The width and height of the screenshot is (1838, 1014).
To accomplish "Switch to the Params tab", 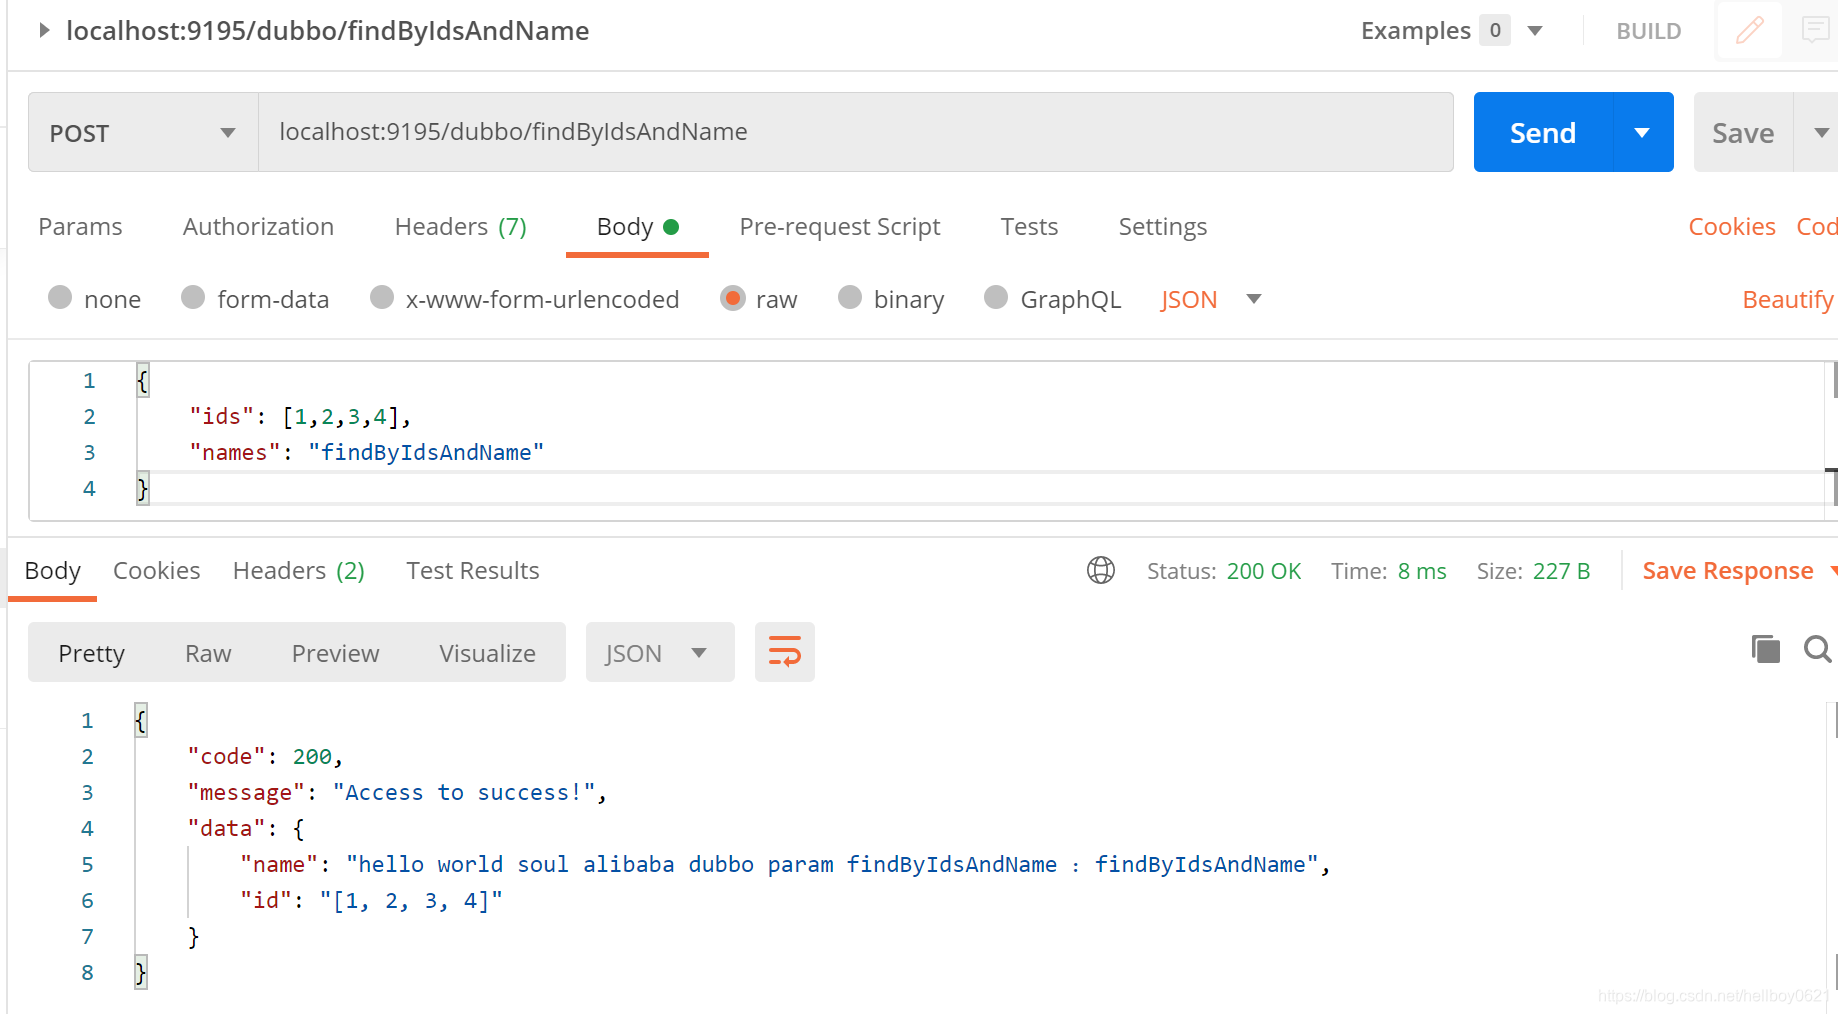I will tap(80, 227).
